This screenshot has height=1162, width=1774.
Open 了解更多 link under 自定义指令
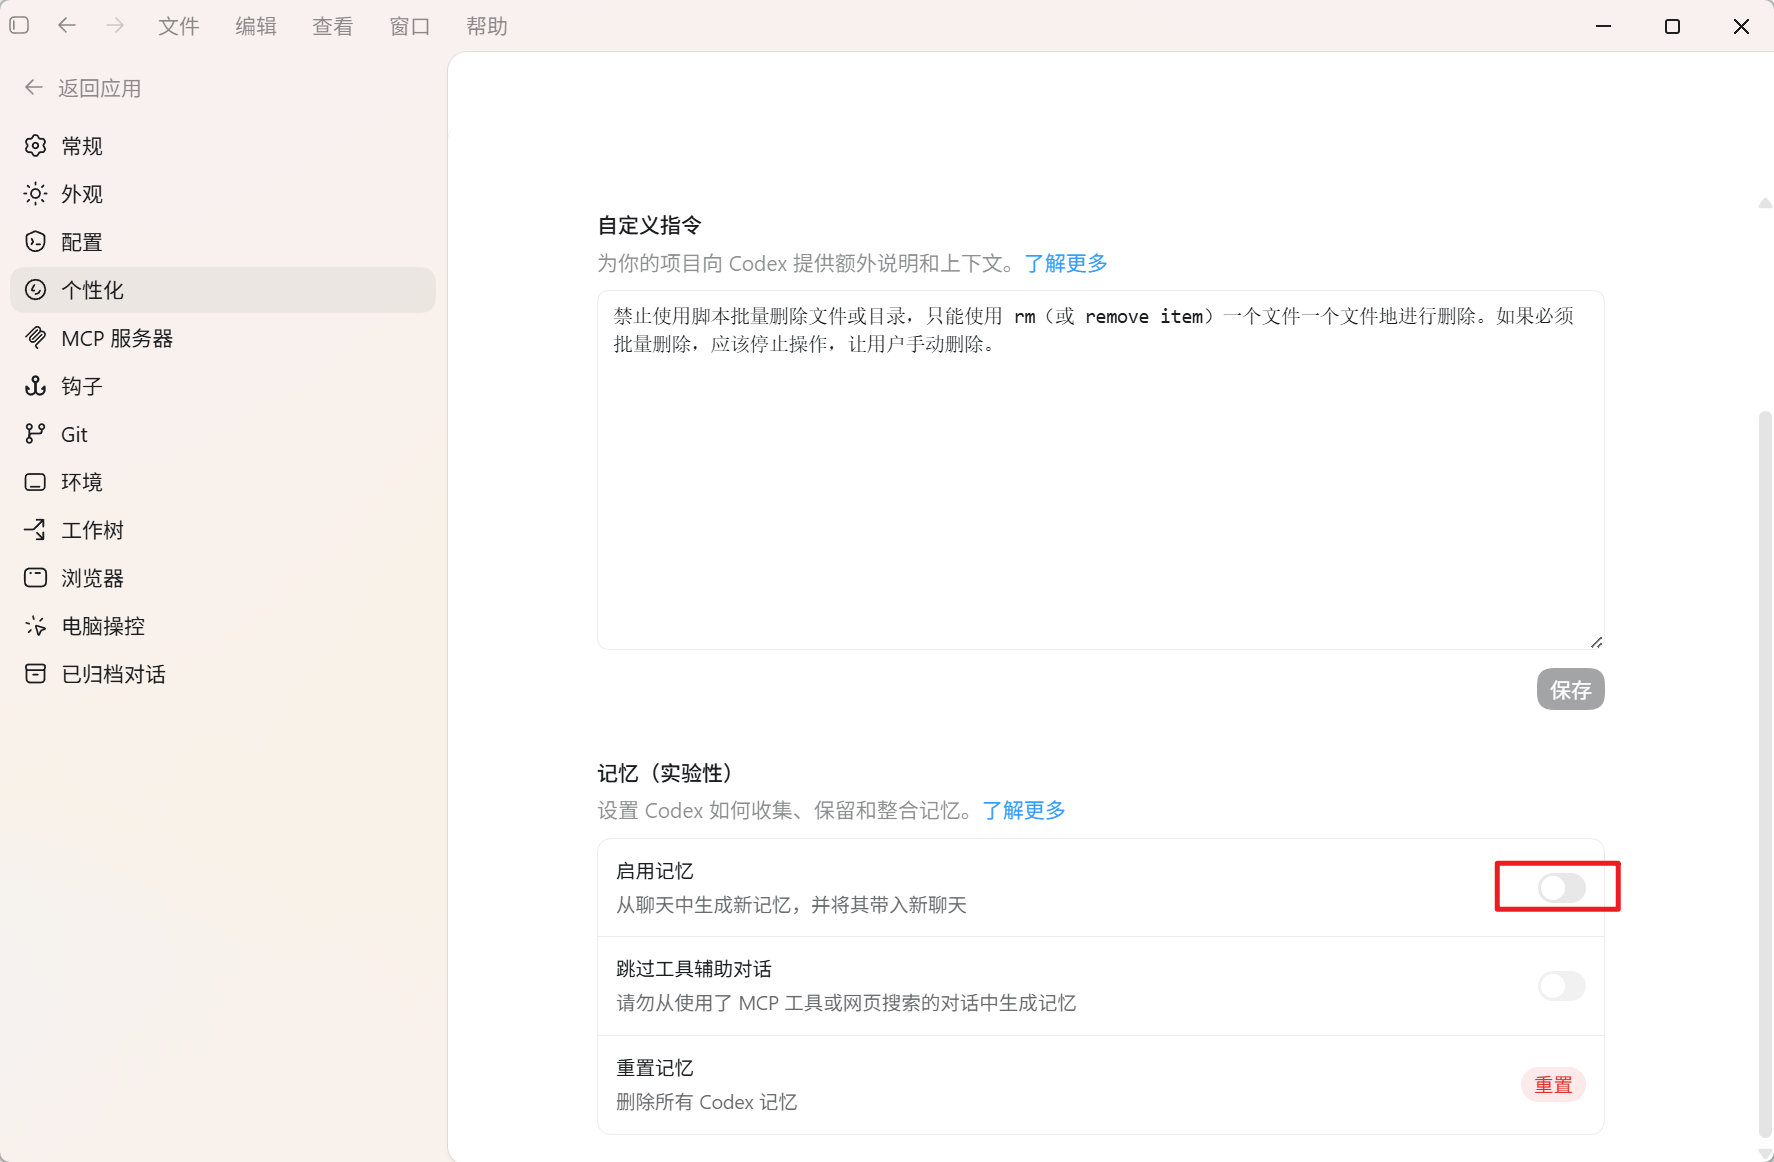(x=1066, y=264)
